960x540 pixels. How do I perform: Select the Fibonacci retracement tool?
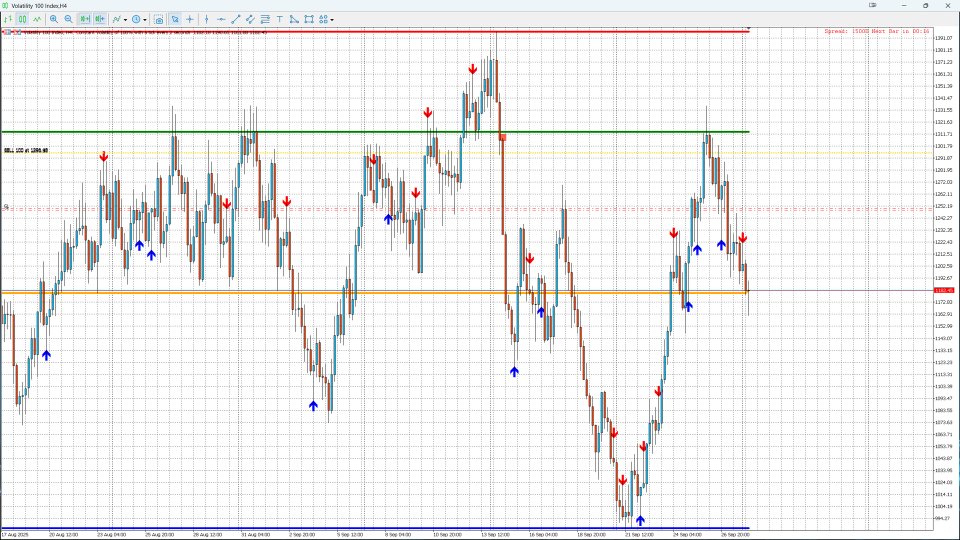pyautogui.click(x=265, y=20)
